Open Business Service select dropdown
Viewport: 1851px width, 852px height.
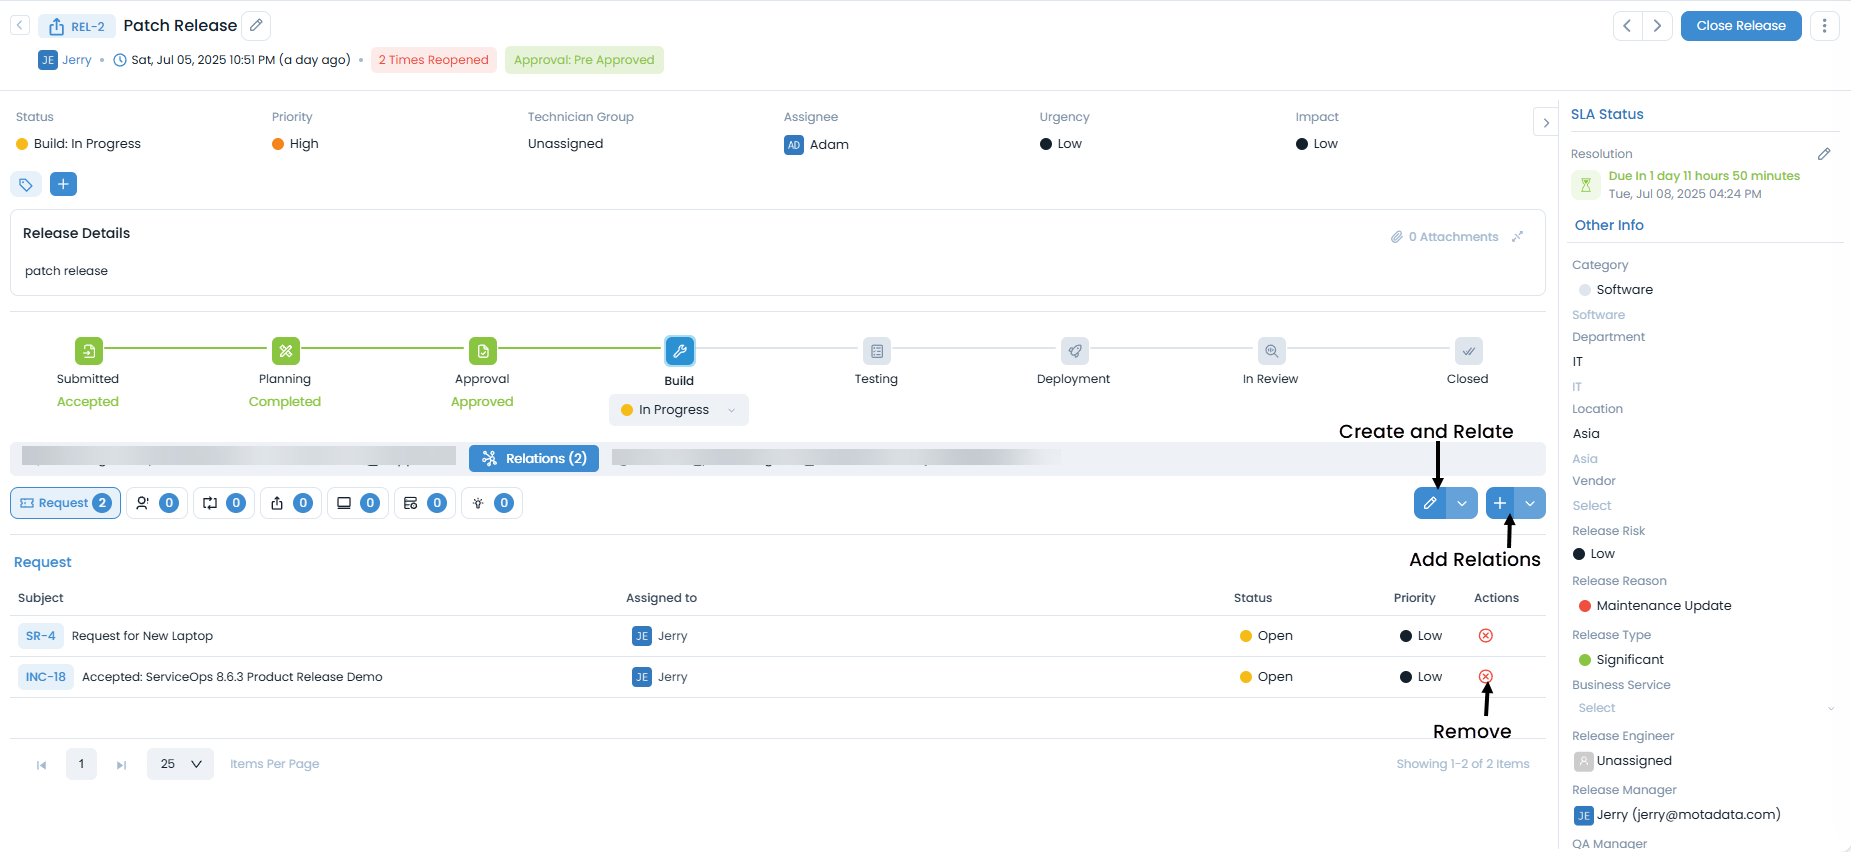(x=1705, y=708)
